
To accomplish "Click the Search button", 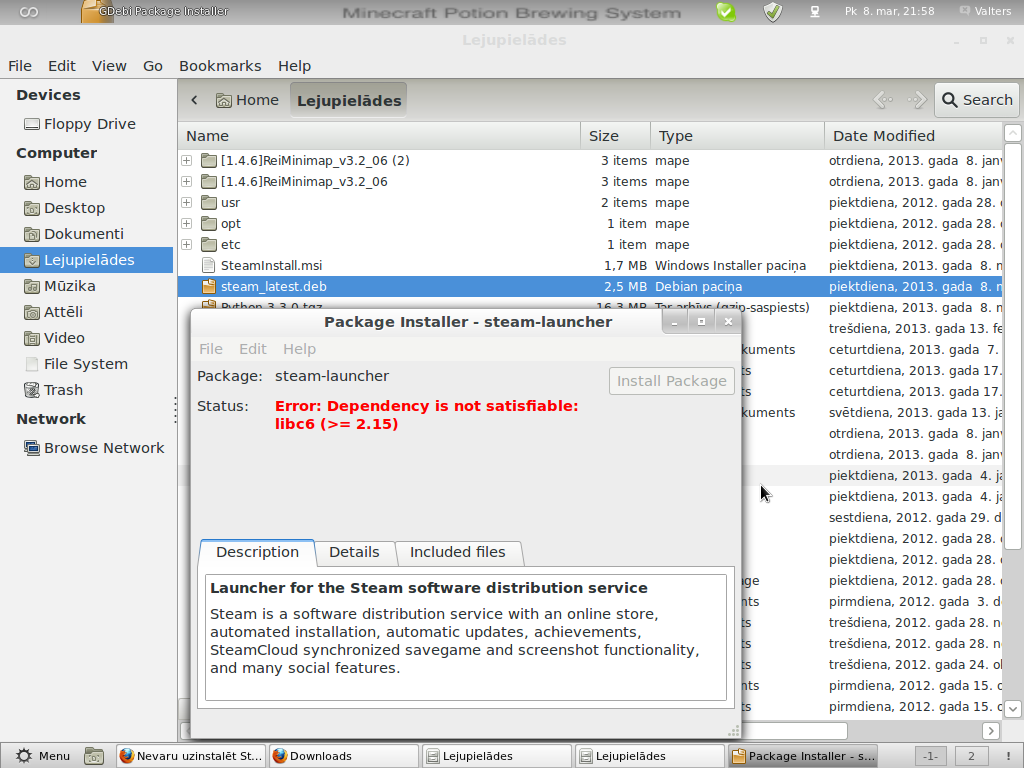I will click(x=977, y=100).
